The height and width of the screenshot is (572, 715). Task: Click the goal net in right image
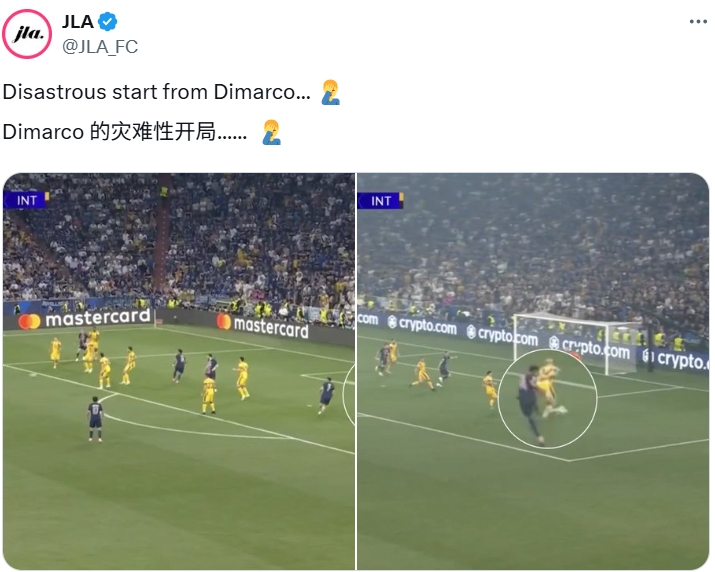click(578, 343)
